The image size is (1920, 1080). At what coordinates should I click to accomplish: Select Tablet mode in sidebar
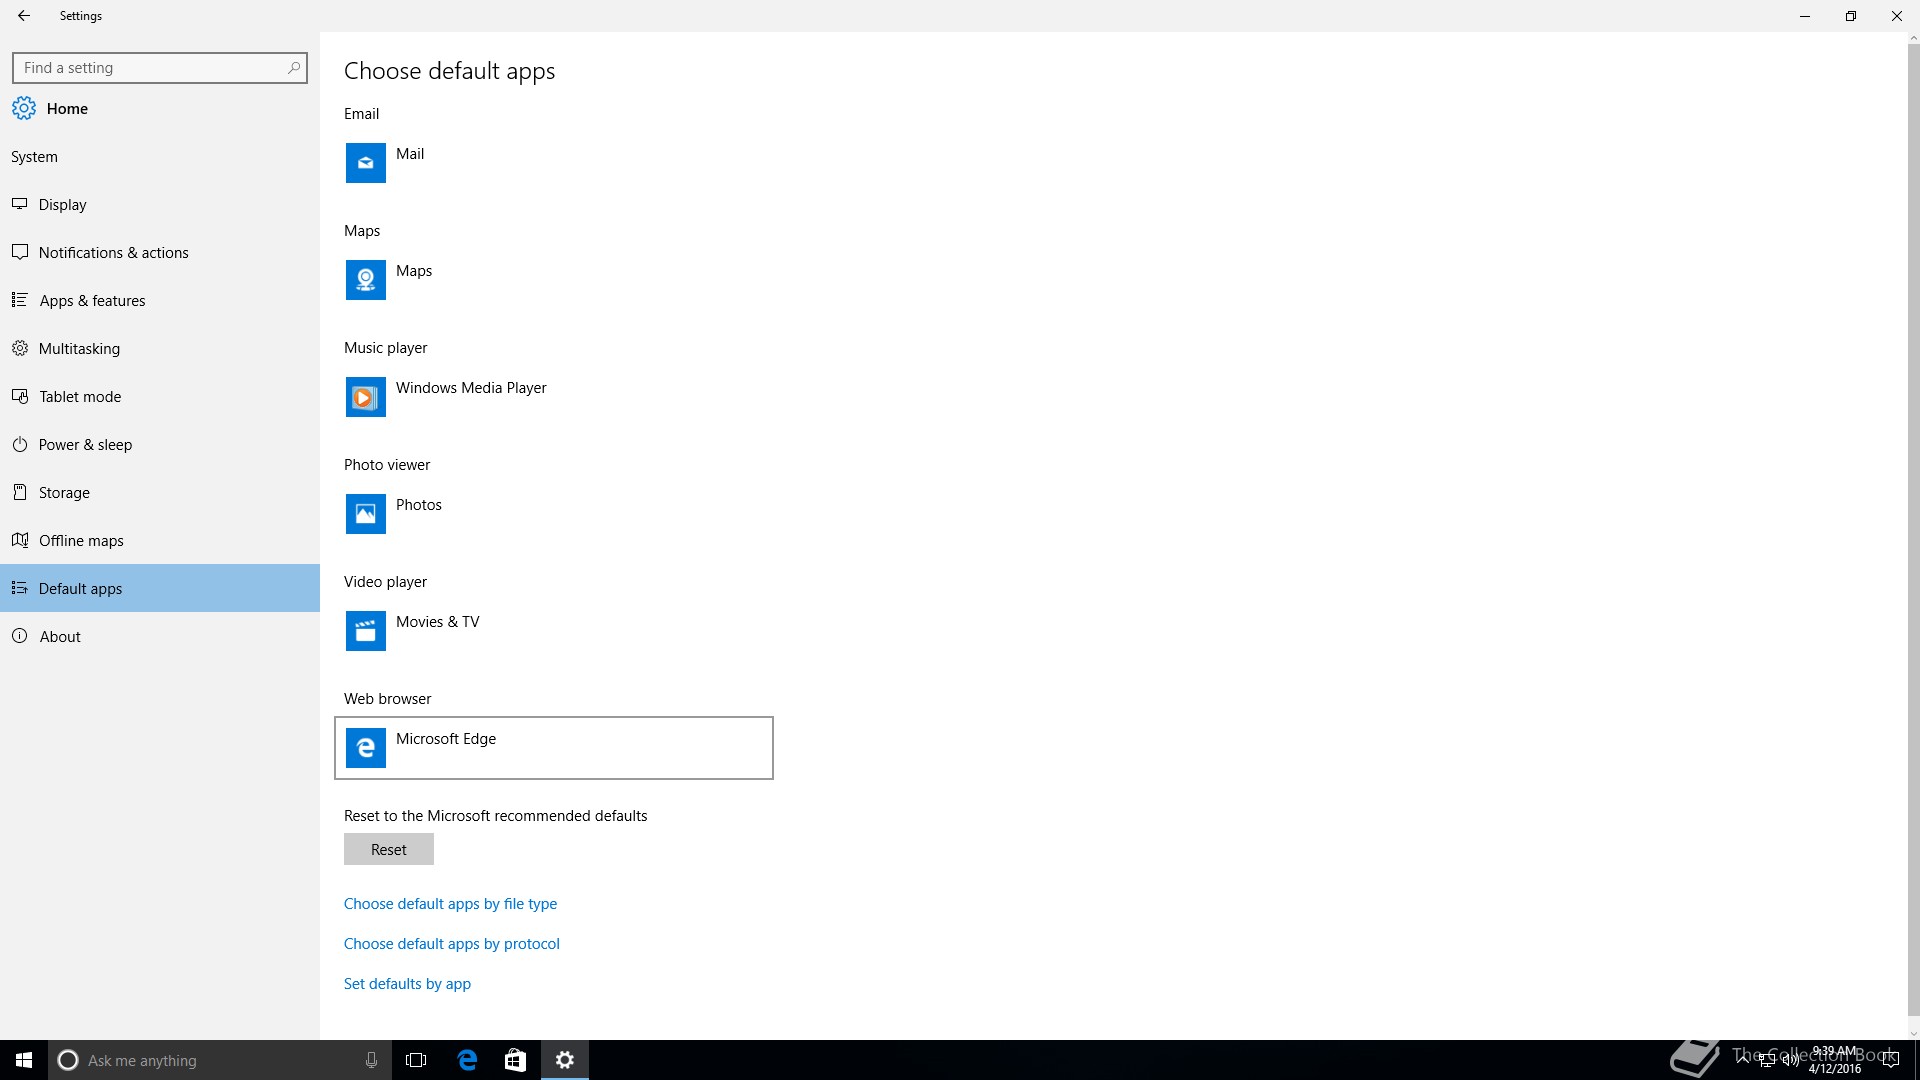[x=160, y=396]
